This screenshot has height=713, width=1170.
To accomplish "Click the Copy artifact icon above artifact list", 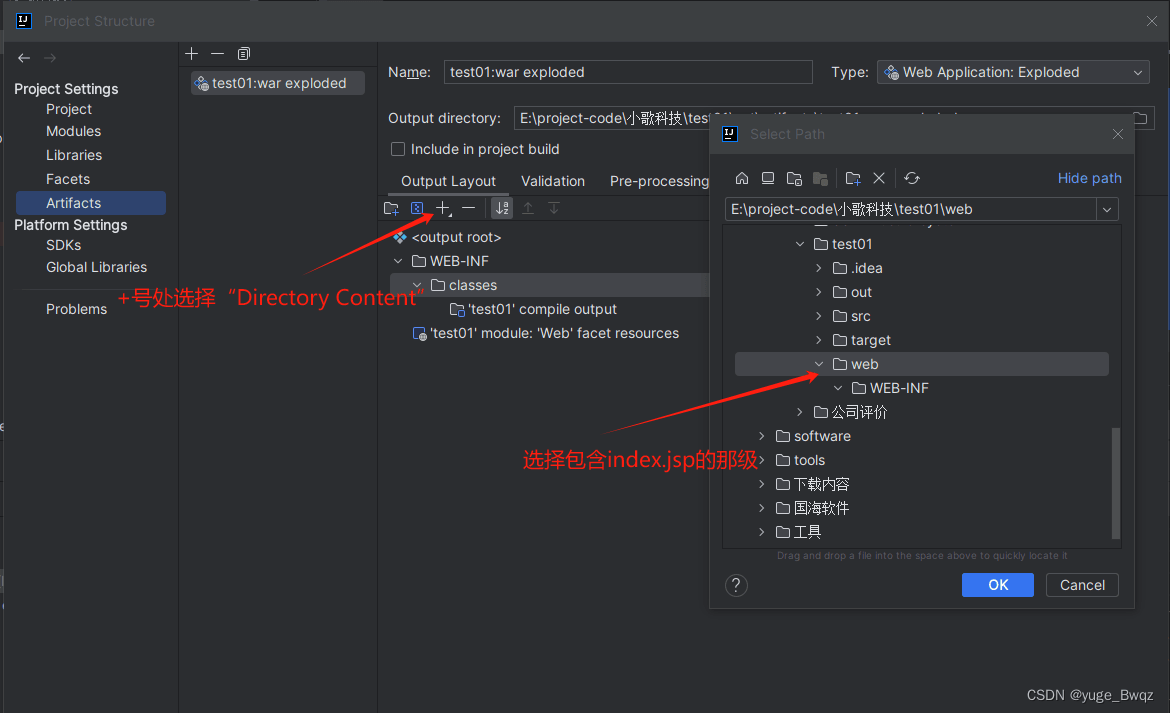I will [x=244, y=53].
